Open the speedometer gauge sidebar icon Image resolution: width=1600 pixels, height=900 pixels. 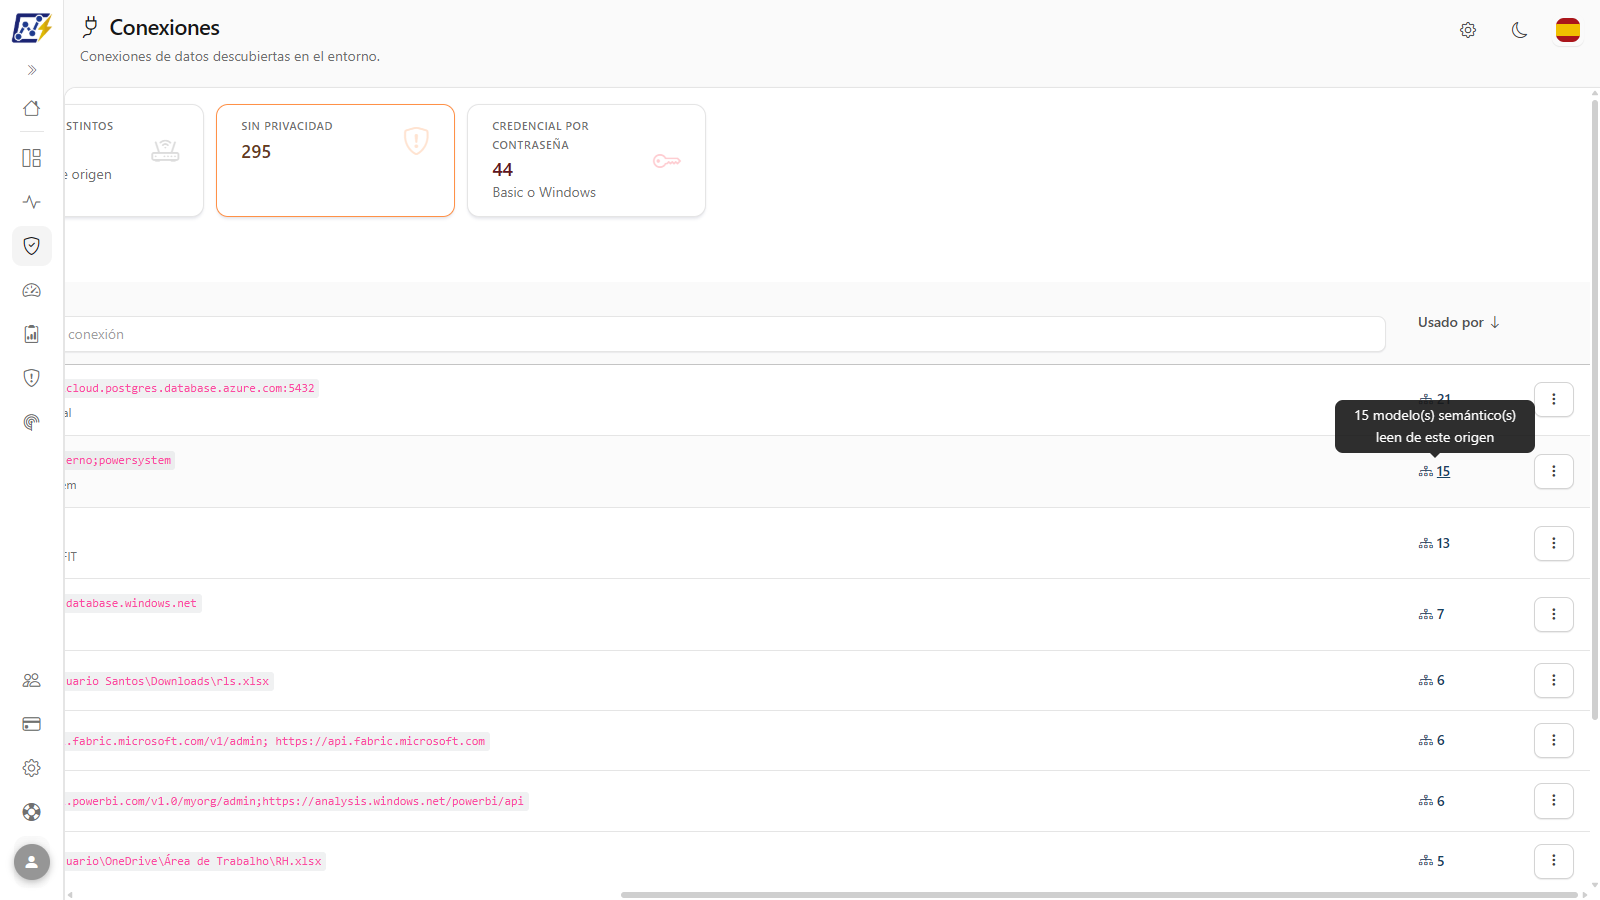pyautogui.click(x=32, y=290)
